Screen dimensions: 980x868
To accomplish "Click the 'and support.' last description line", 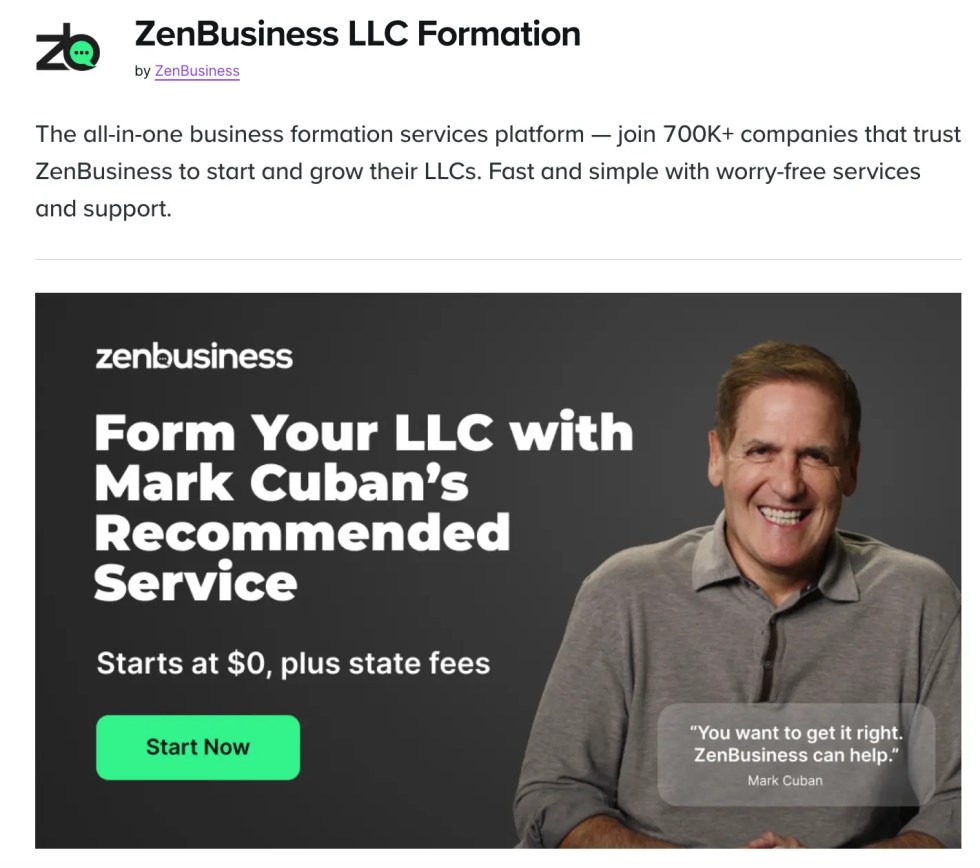I will click(x=103, y=209).
